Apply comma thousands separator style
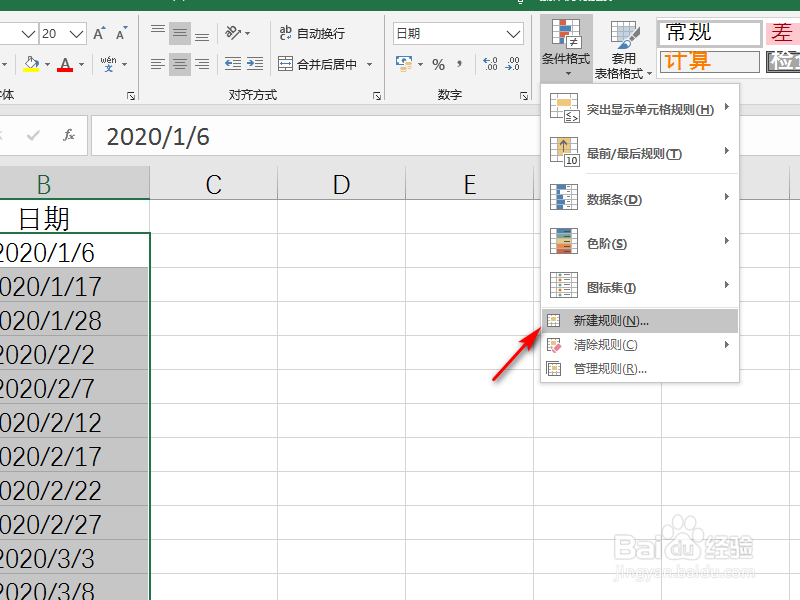800x600 pixels. (x=460, y=64)
